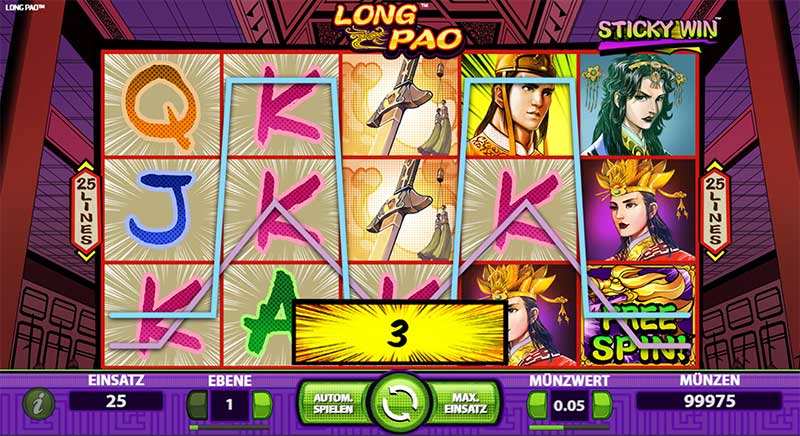This screenshot has height=436, width=800.
Task: Click the yellow win amount banner
Action: 399,333
